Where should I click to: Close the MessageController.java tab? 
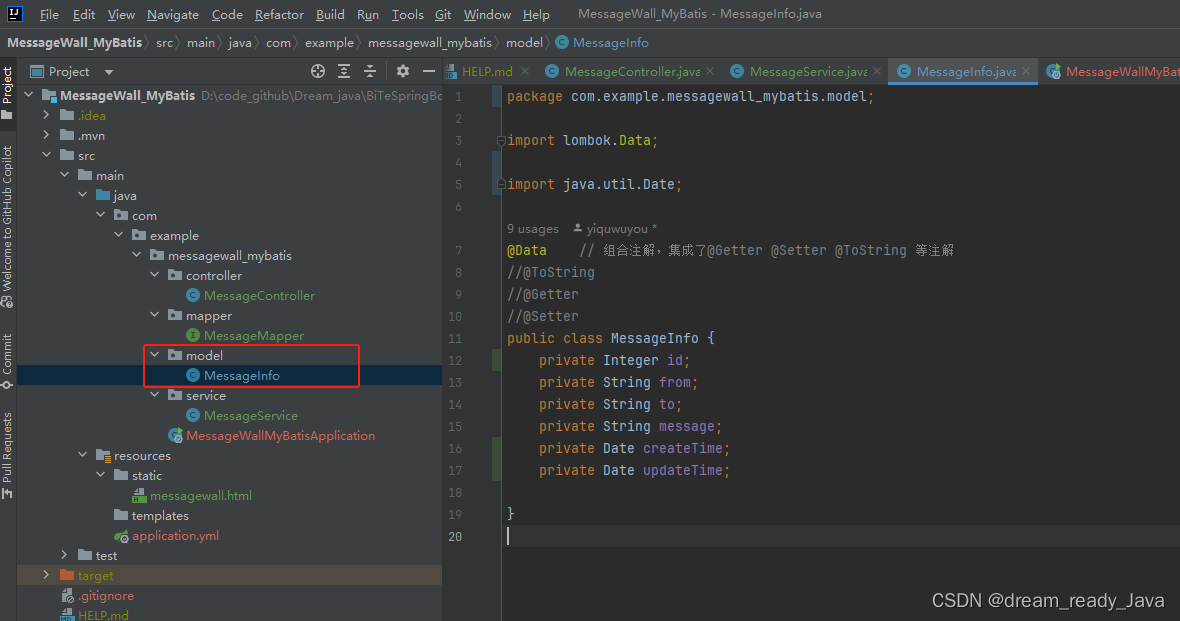tap(710, 72)
